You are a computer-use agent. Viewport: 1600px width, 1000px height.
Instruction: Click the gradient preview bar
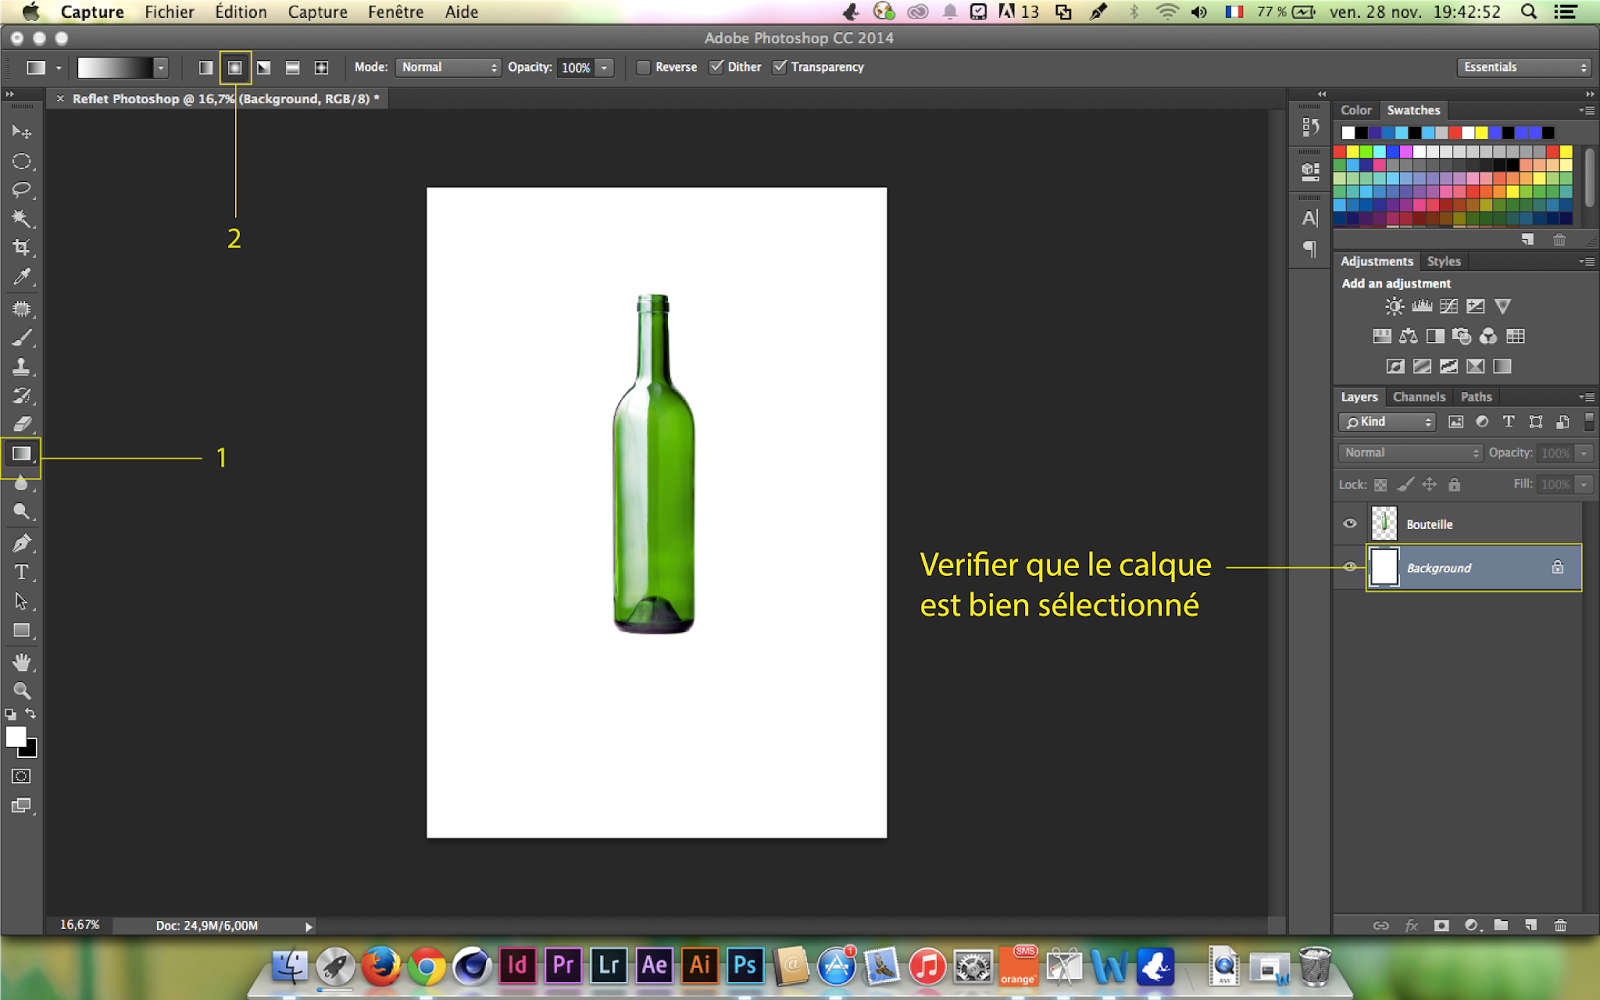[x=115, y=68]
